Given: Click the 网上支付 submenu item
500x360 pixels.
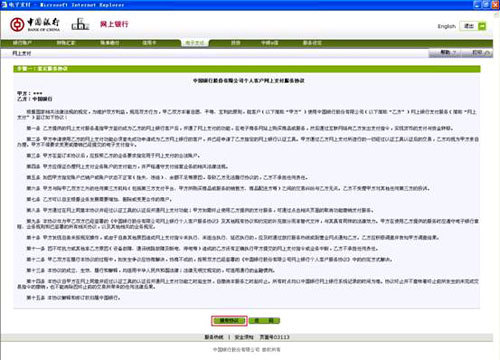Looking at the screenshot, I should point(22,53).
